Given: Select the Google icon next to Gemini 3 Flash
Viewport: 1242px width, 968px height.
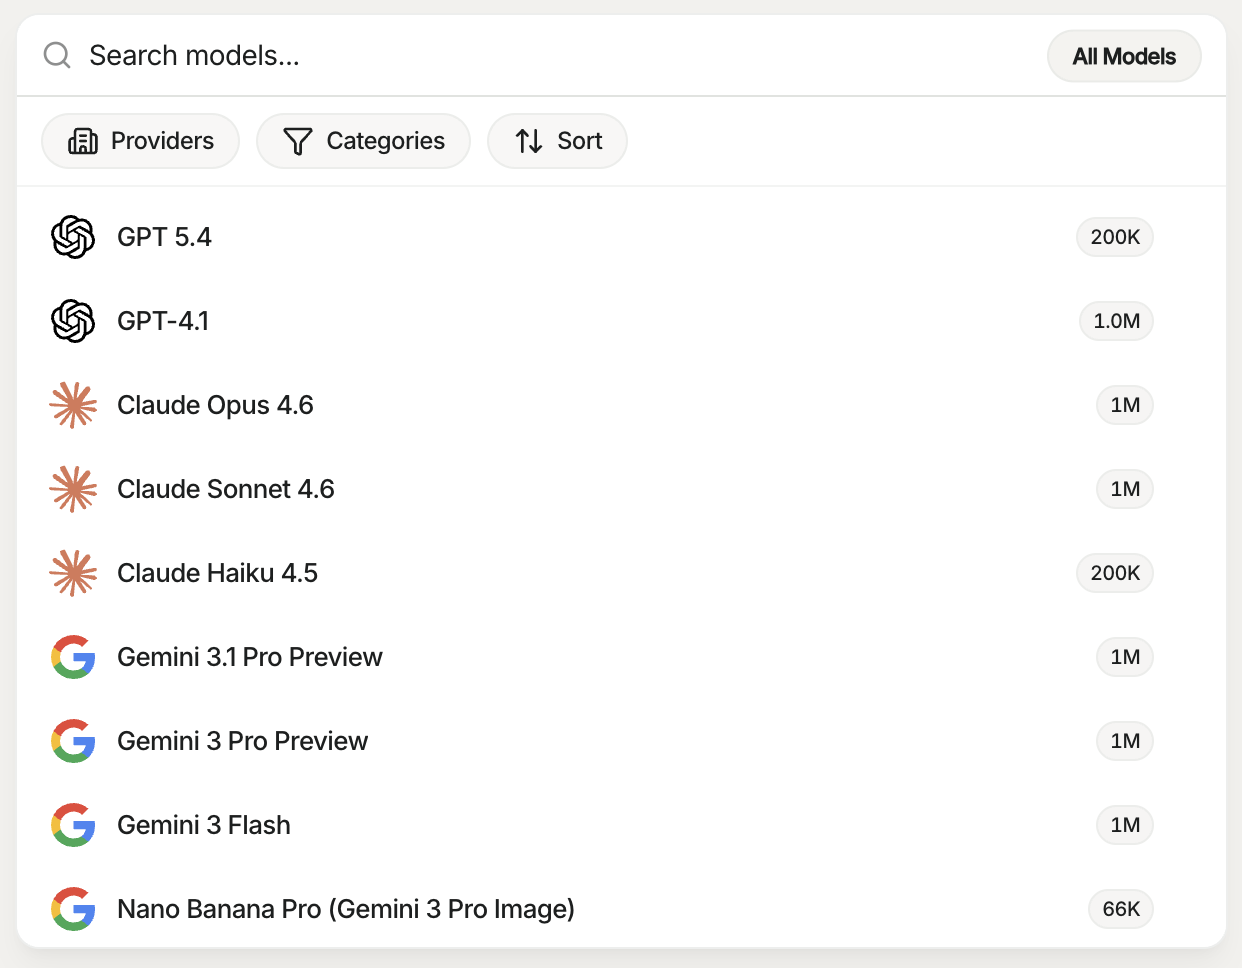Looking at the screenshot, I should [x=72, y=825].
